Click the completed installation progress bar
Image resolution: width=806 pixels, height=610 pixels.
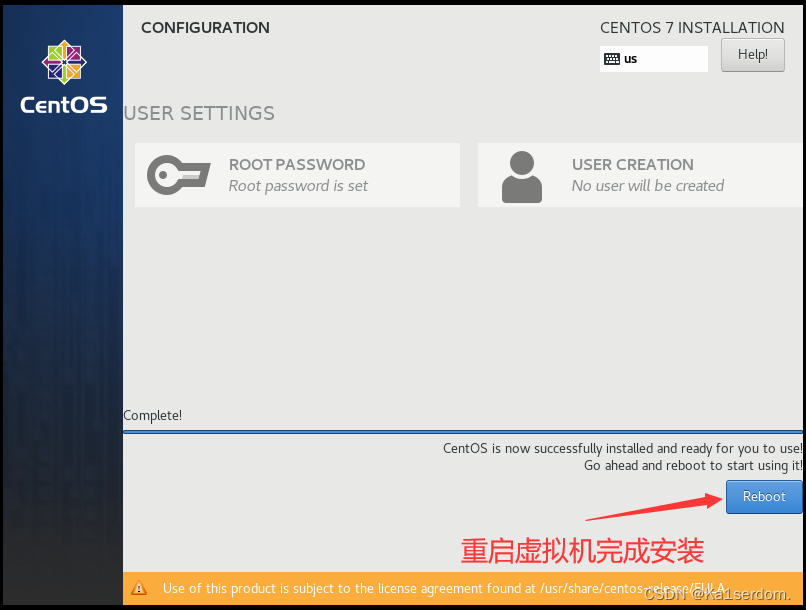pos(463,432)
